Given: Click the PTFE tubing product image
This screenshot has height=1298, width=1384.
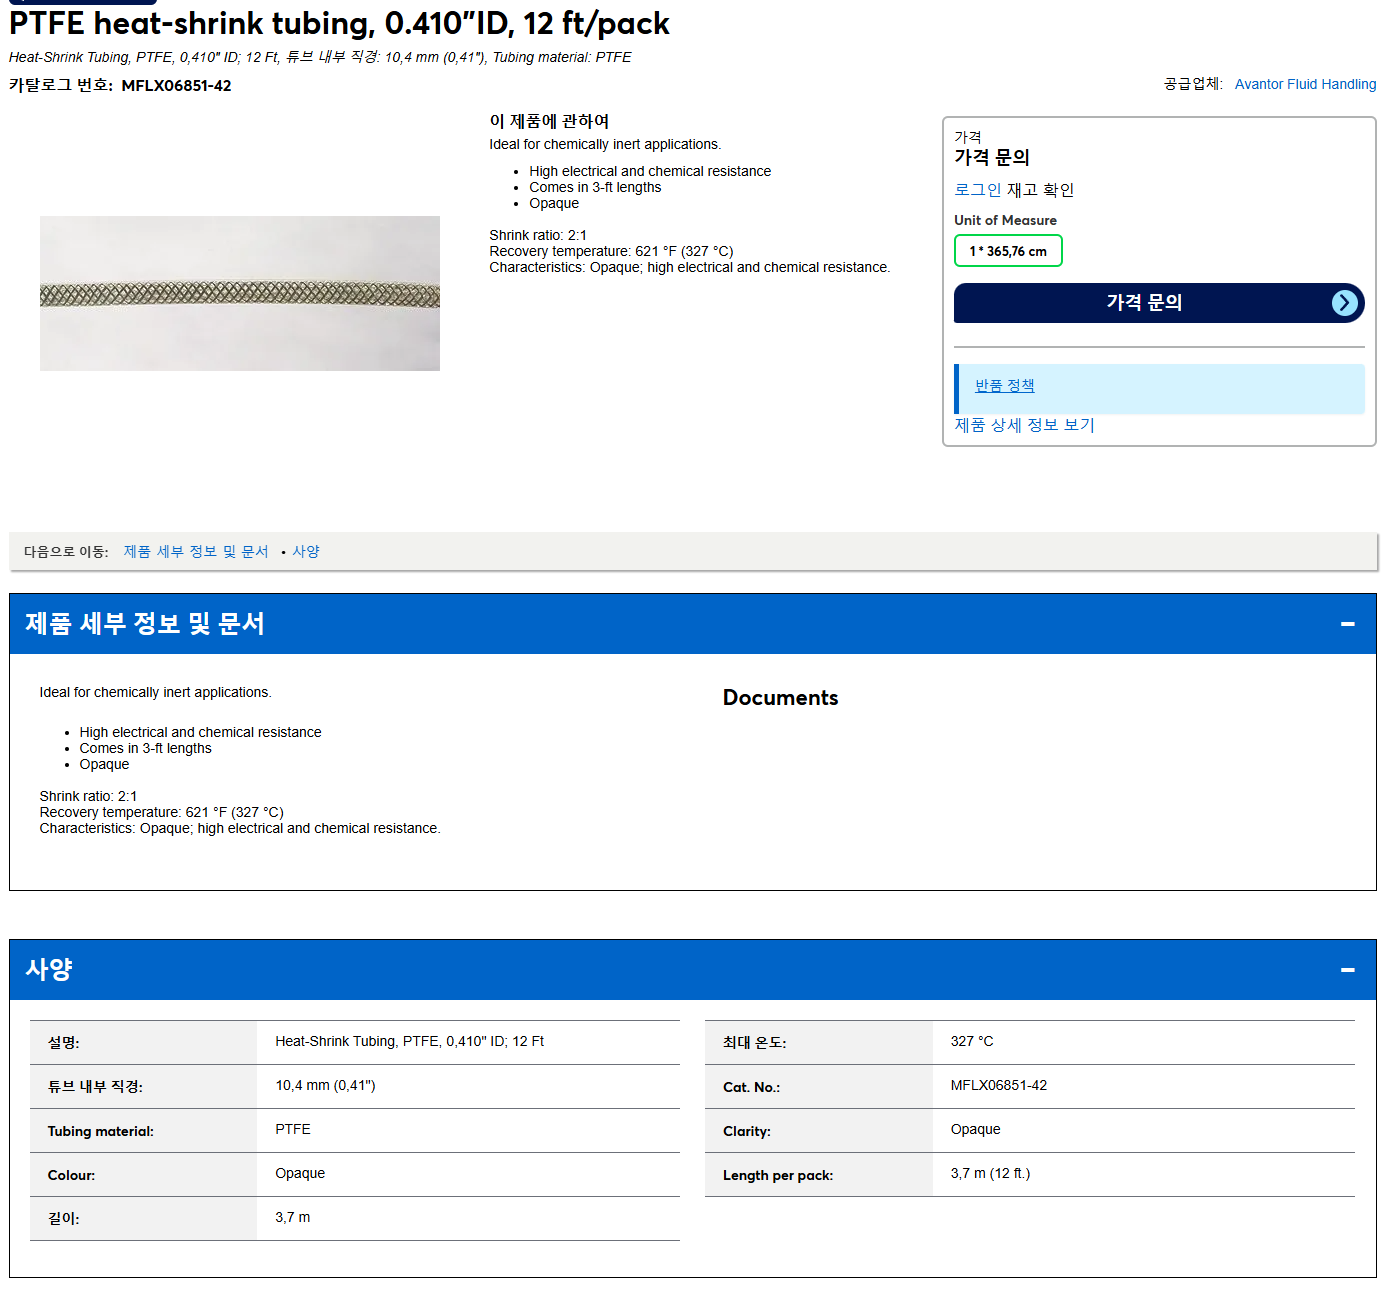Looking at the screenshot, I should click(x=240, y=293).
